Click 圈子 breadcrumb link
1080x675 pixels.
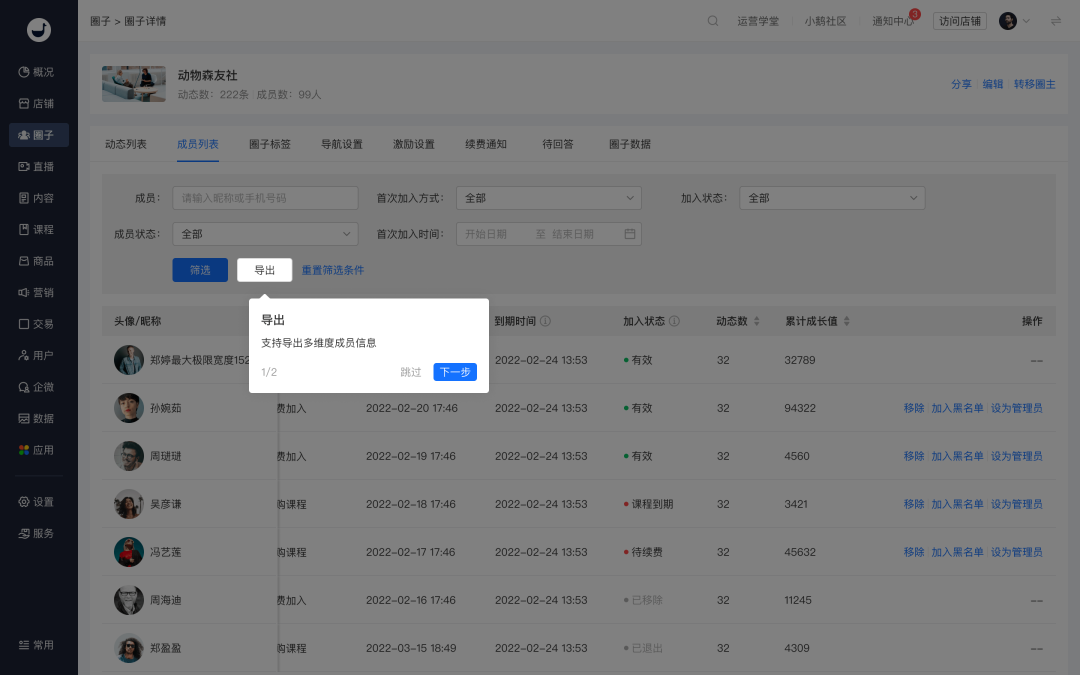point(100,21)
